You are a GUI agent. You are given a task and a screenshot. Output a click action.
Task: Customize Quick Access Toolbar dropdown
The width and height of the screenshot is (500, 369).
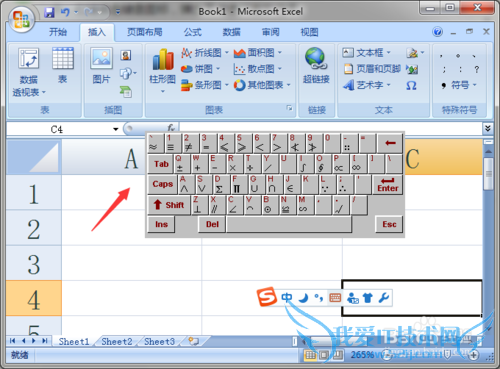118,13
